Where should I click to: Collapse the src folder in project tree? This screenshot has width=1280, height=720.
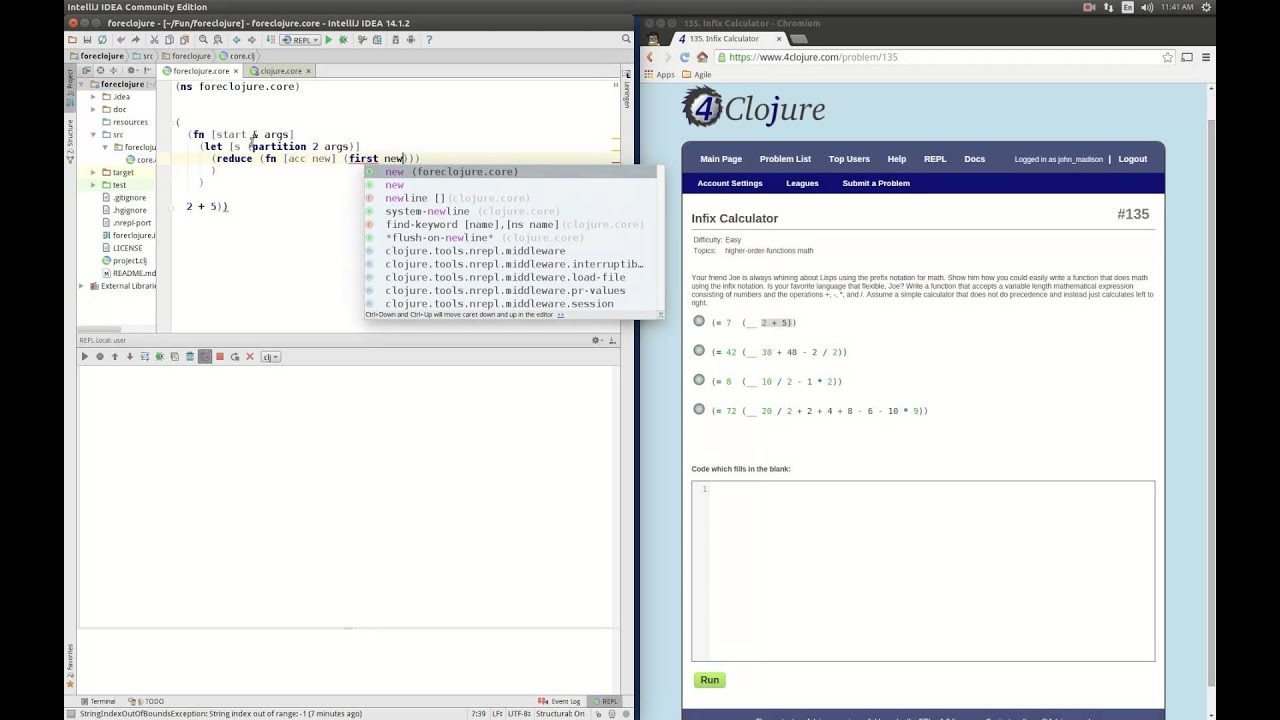click(x=94, y=134)
